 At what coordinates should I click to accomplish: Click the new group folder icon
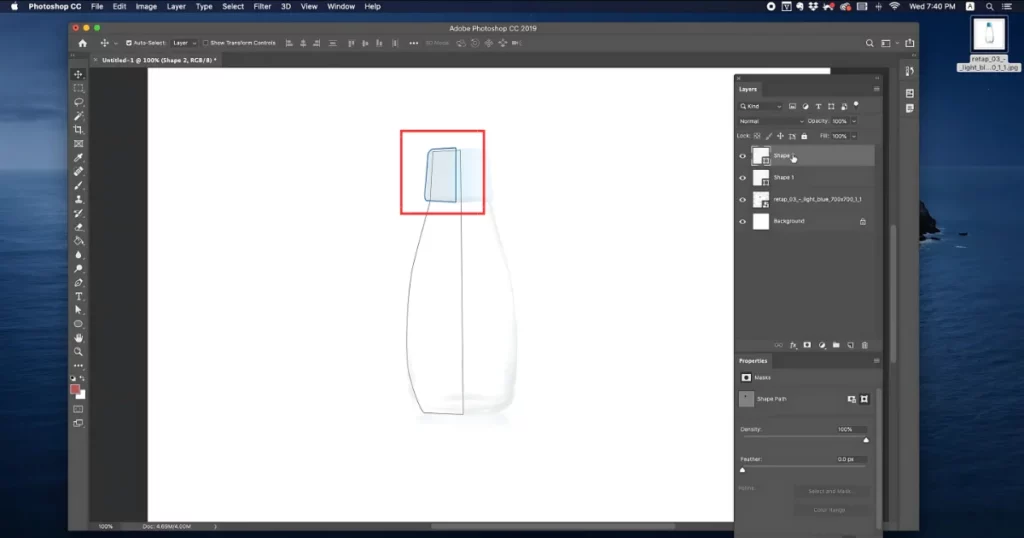tap(836, 345)
